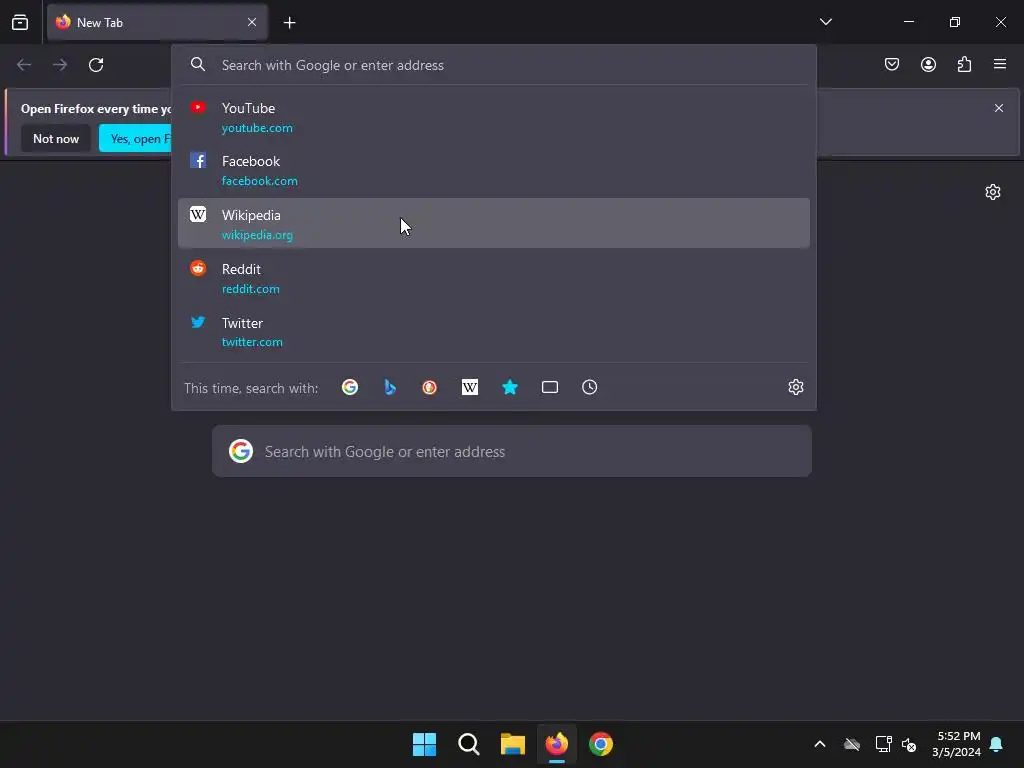Open the network tray icon
The width and height of the screenshot is (1024, 768).
(x=883, y=744)
